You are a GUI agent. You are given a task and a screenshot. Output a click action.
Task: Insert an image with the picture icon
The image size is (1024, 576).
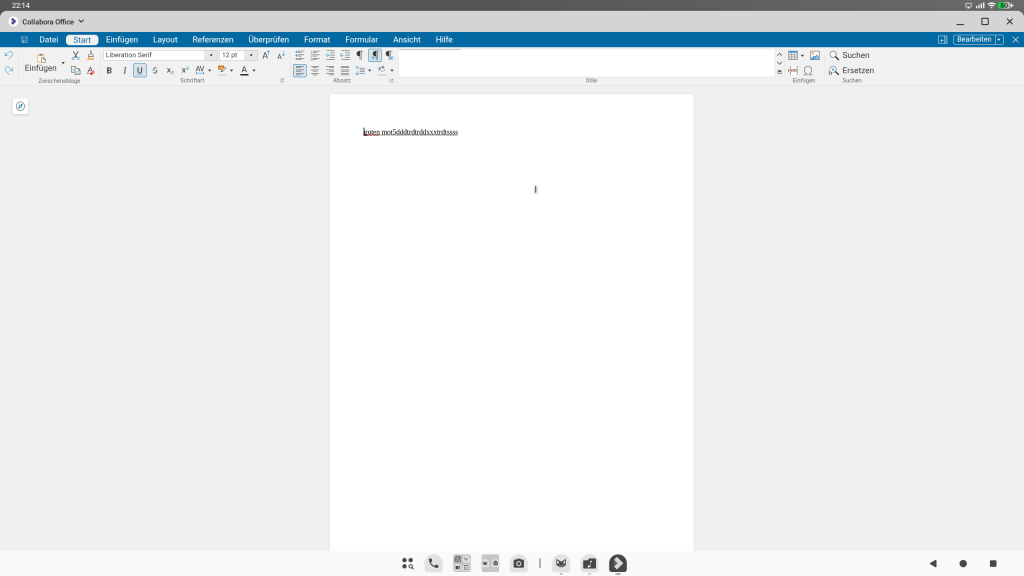815,56
